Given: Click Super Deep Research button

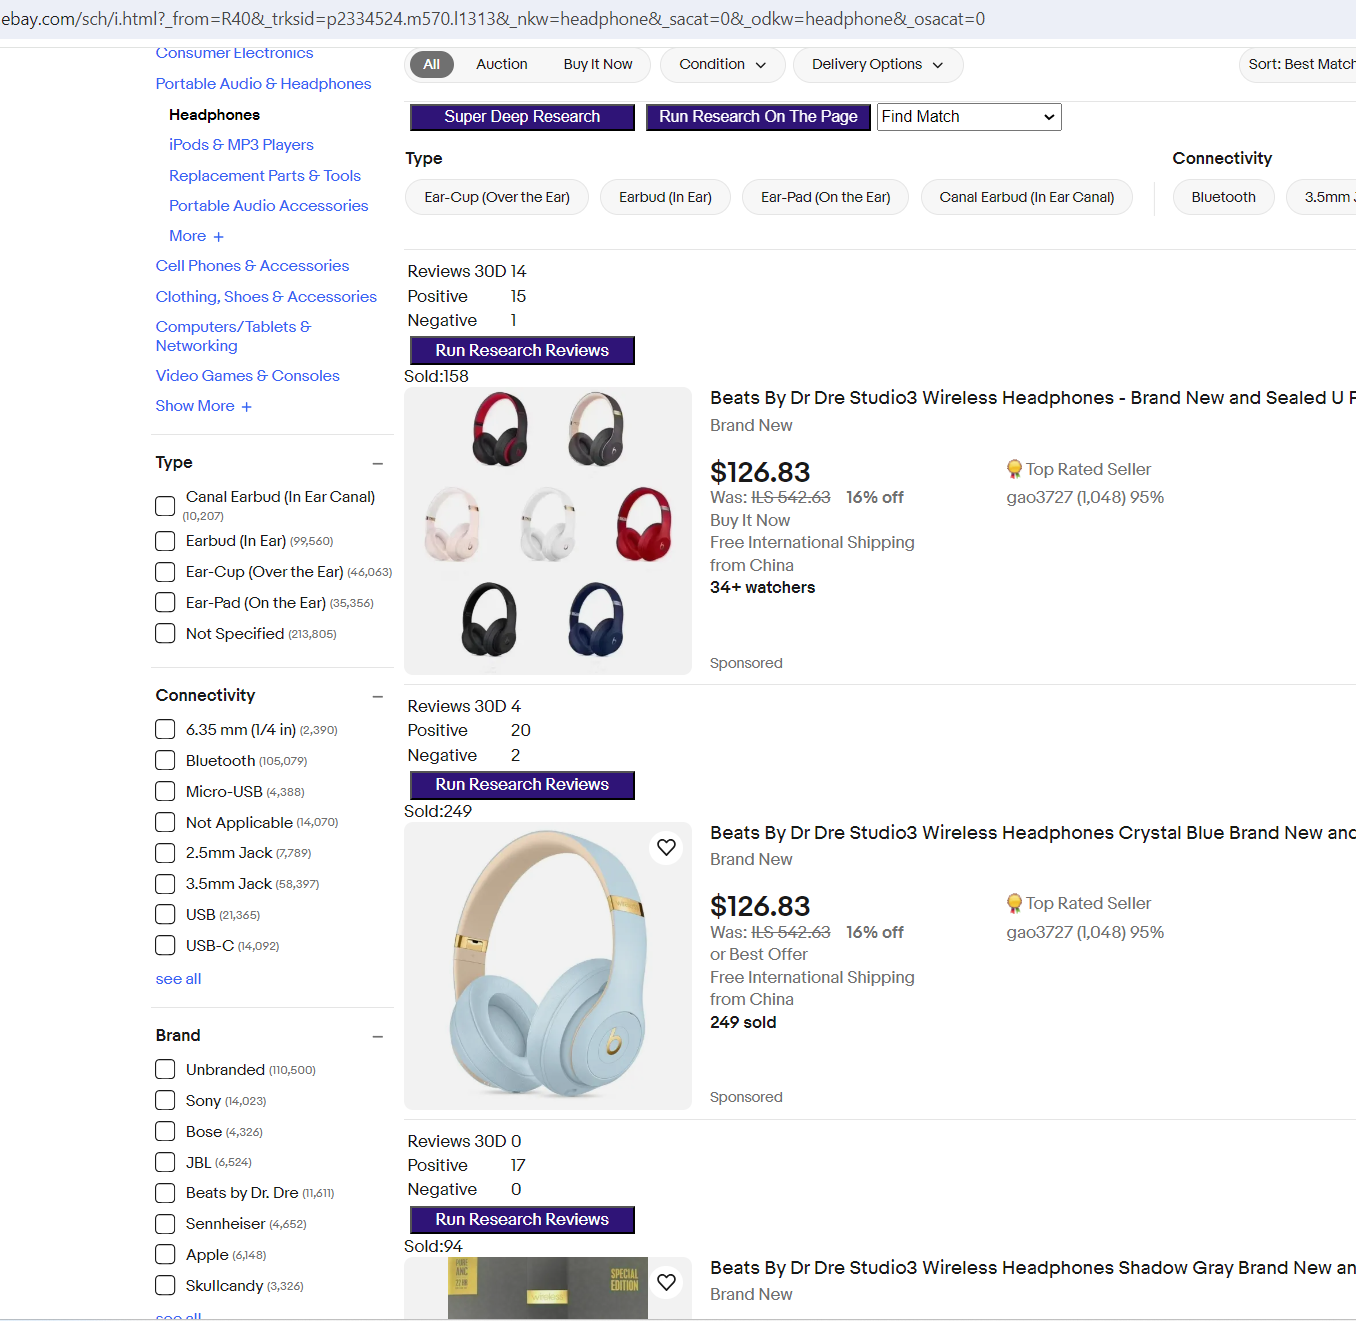Looking at the screenshot, I should [522, 117].
